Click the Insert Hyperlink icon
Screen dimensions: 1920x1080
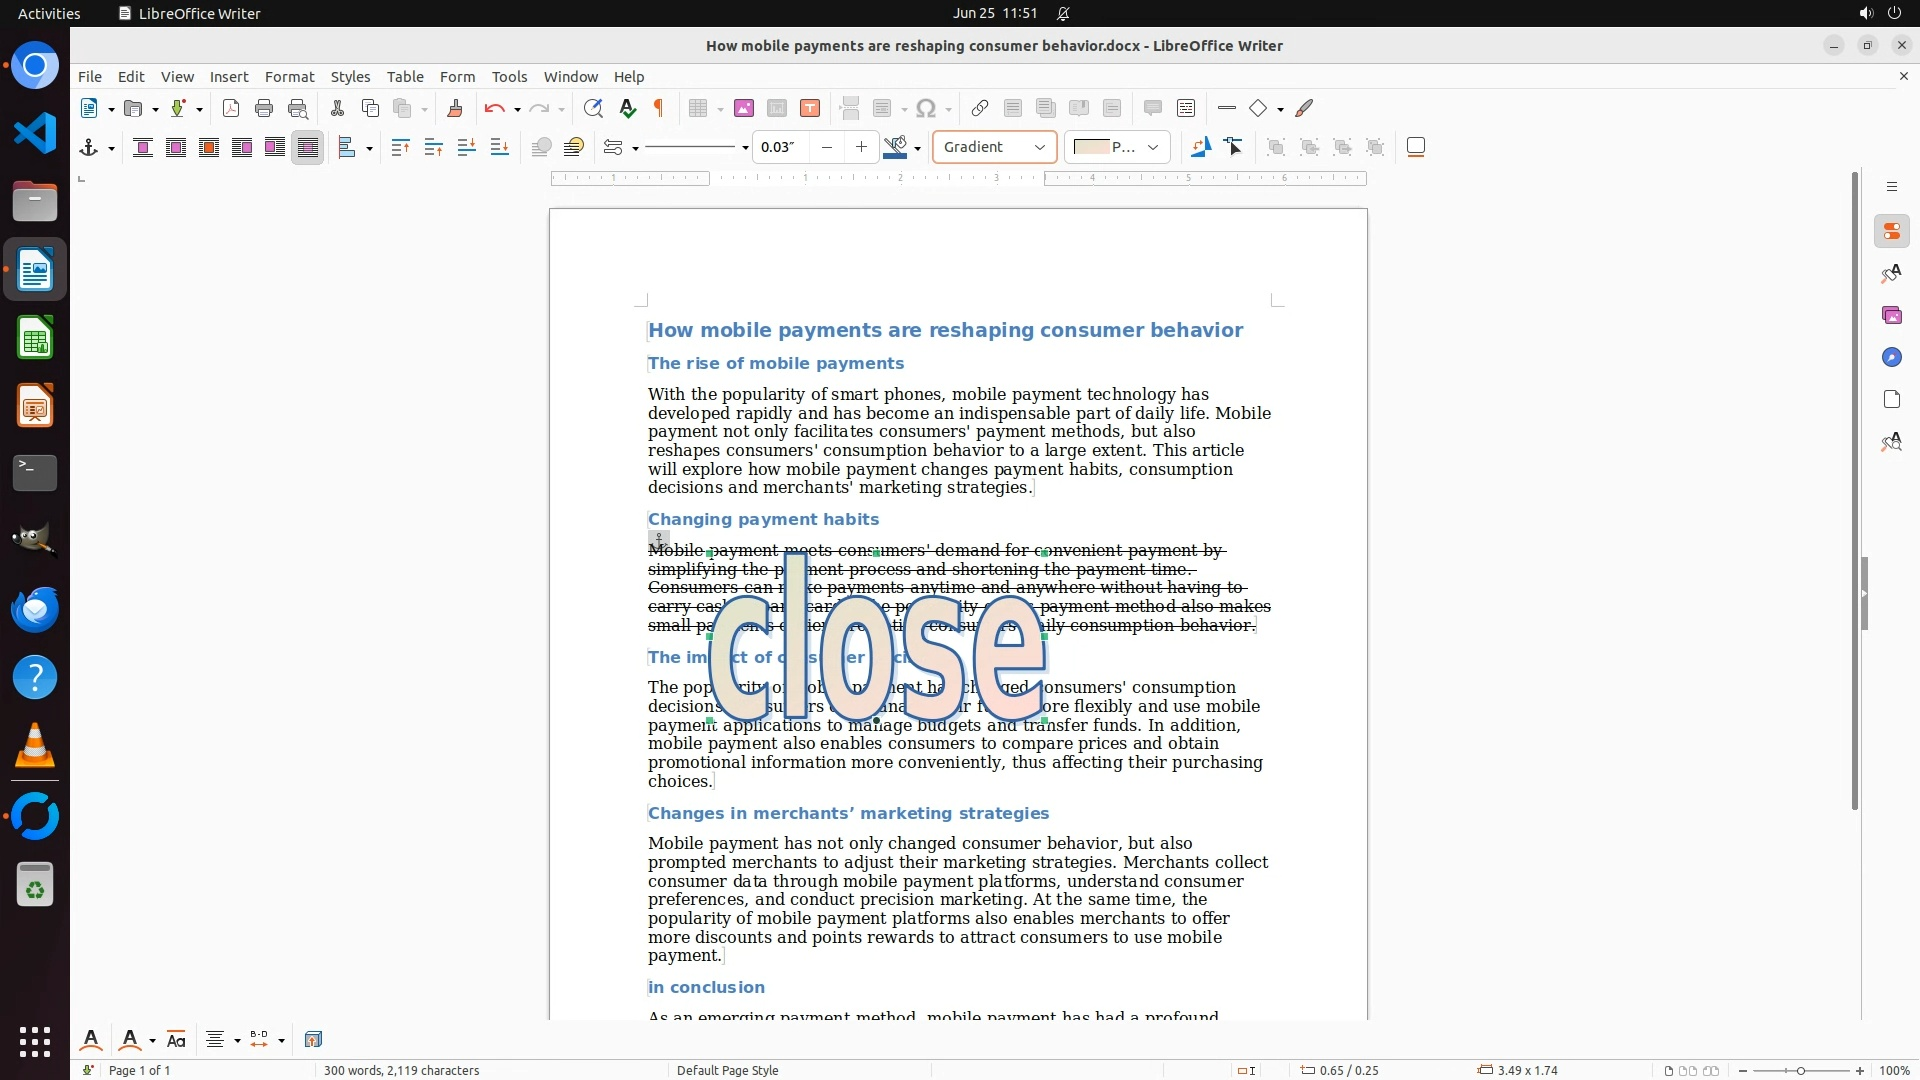(x=980, y=108)
